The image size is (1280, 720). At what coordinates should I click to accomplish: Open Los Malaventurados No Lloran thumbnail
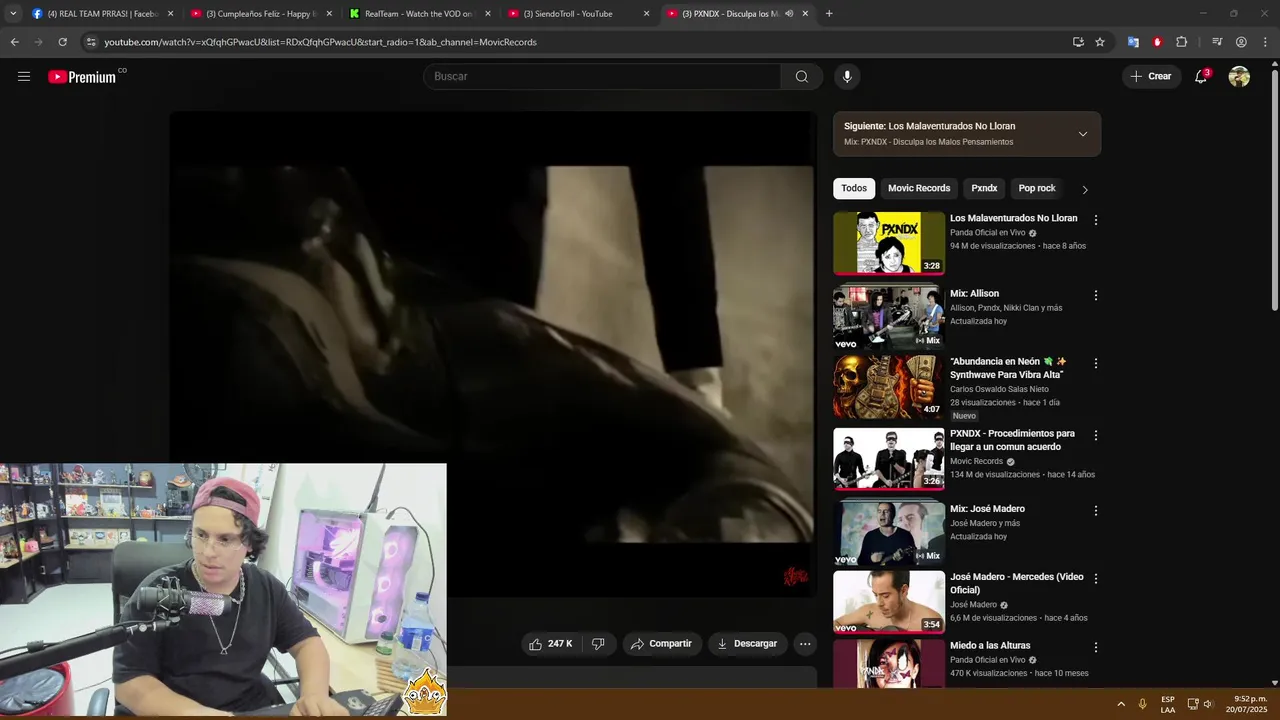click(889, 242)
